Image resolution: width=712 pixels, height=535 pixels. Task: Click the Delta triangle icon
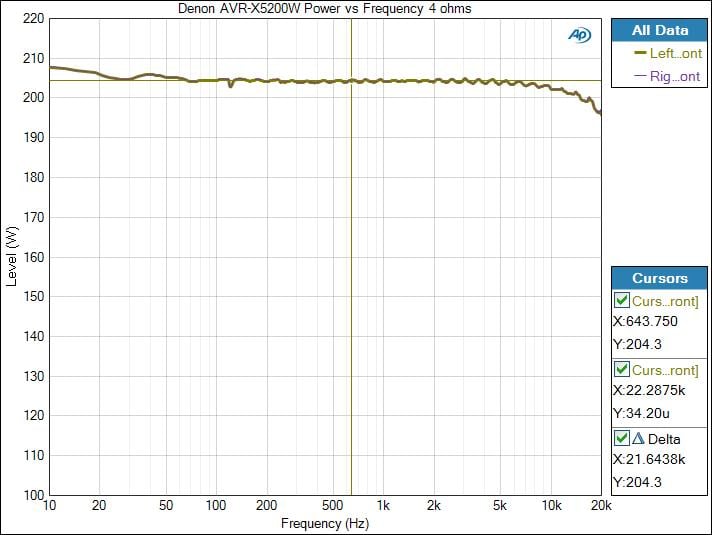[637, 438]
